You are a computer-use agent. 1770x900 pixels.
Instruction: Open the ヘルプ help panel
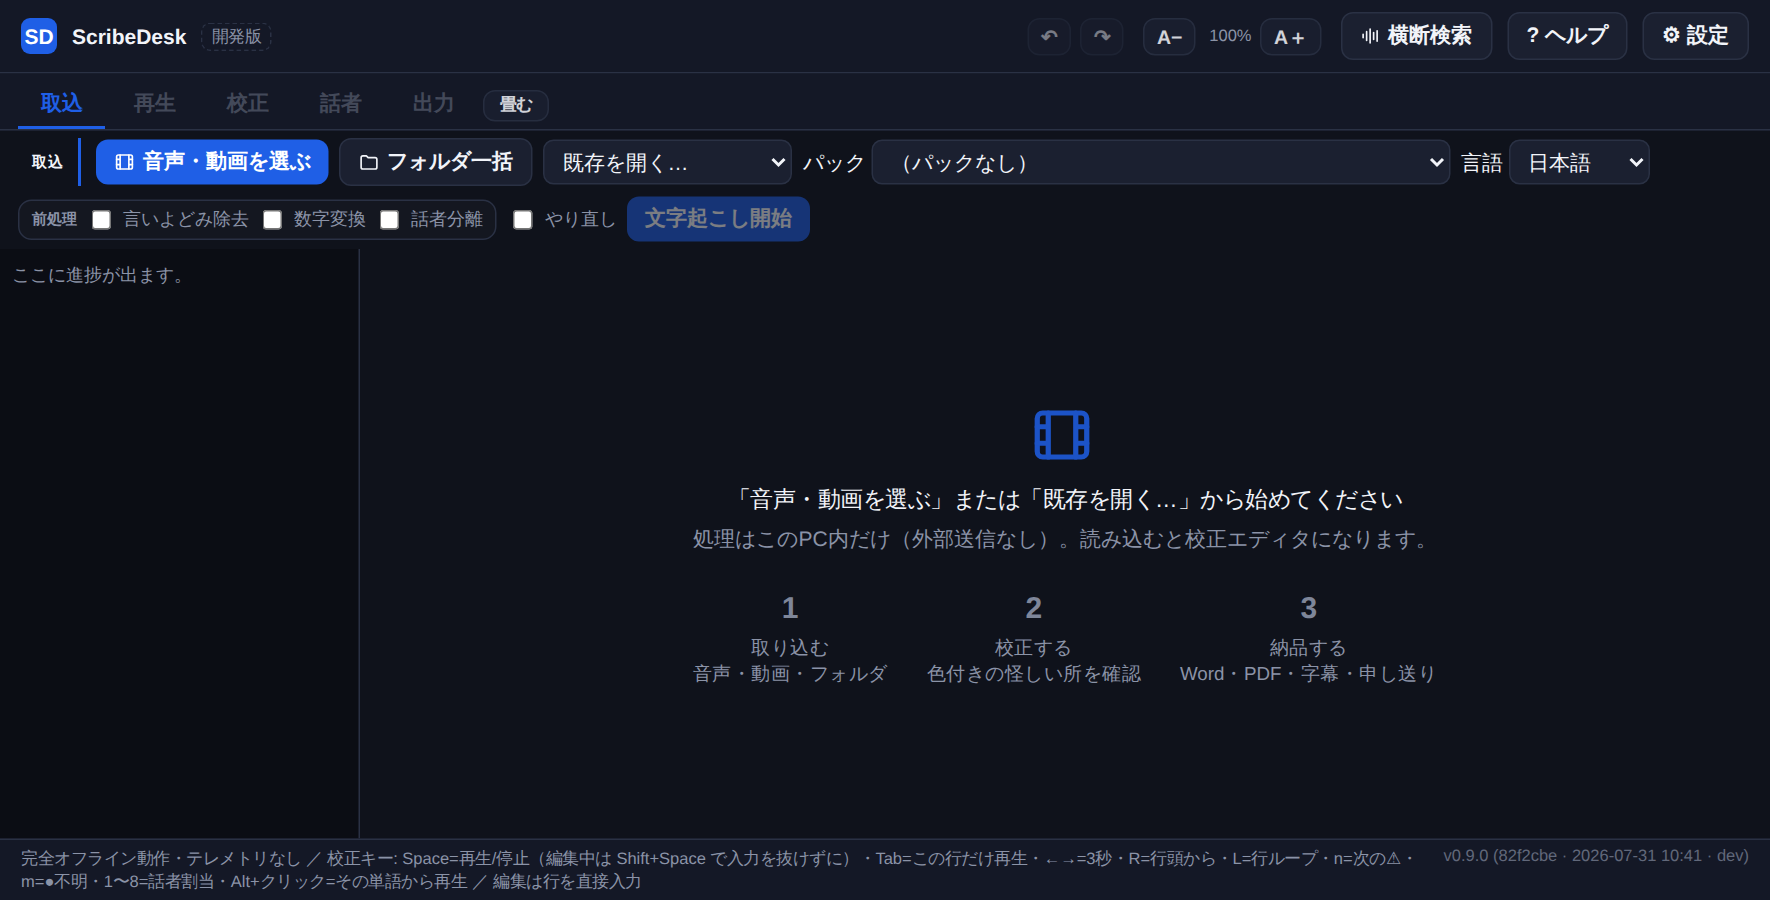1567,36
